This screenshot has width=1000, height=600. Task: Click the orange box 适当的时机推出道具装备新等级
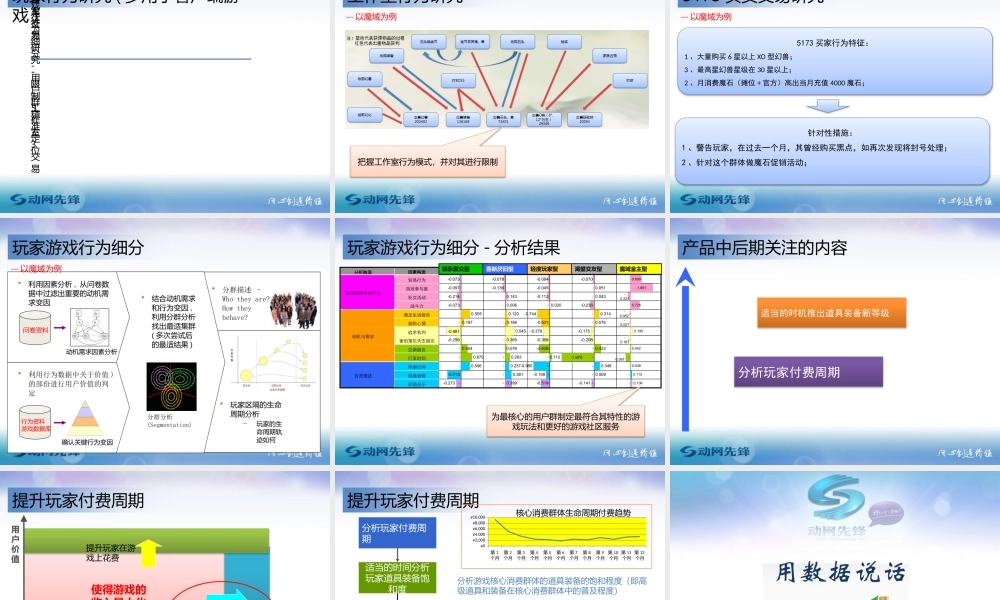pyautogui.click(x=832, y=313)
